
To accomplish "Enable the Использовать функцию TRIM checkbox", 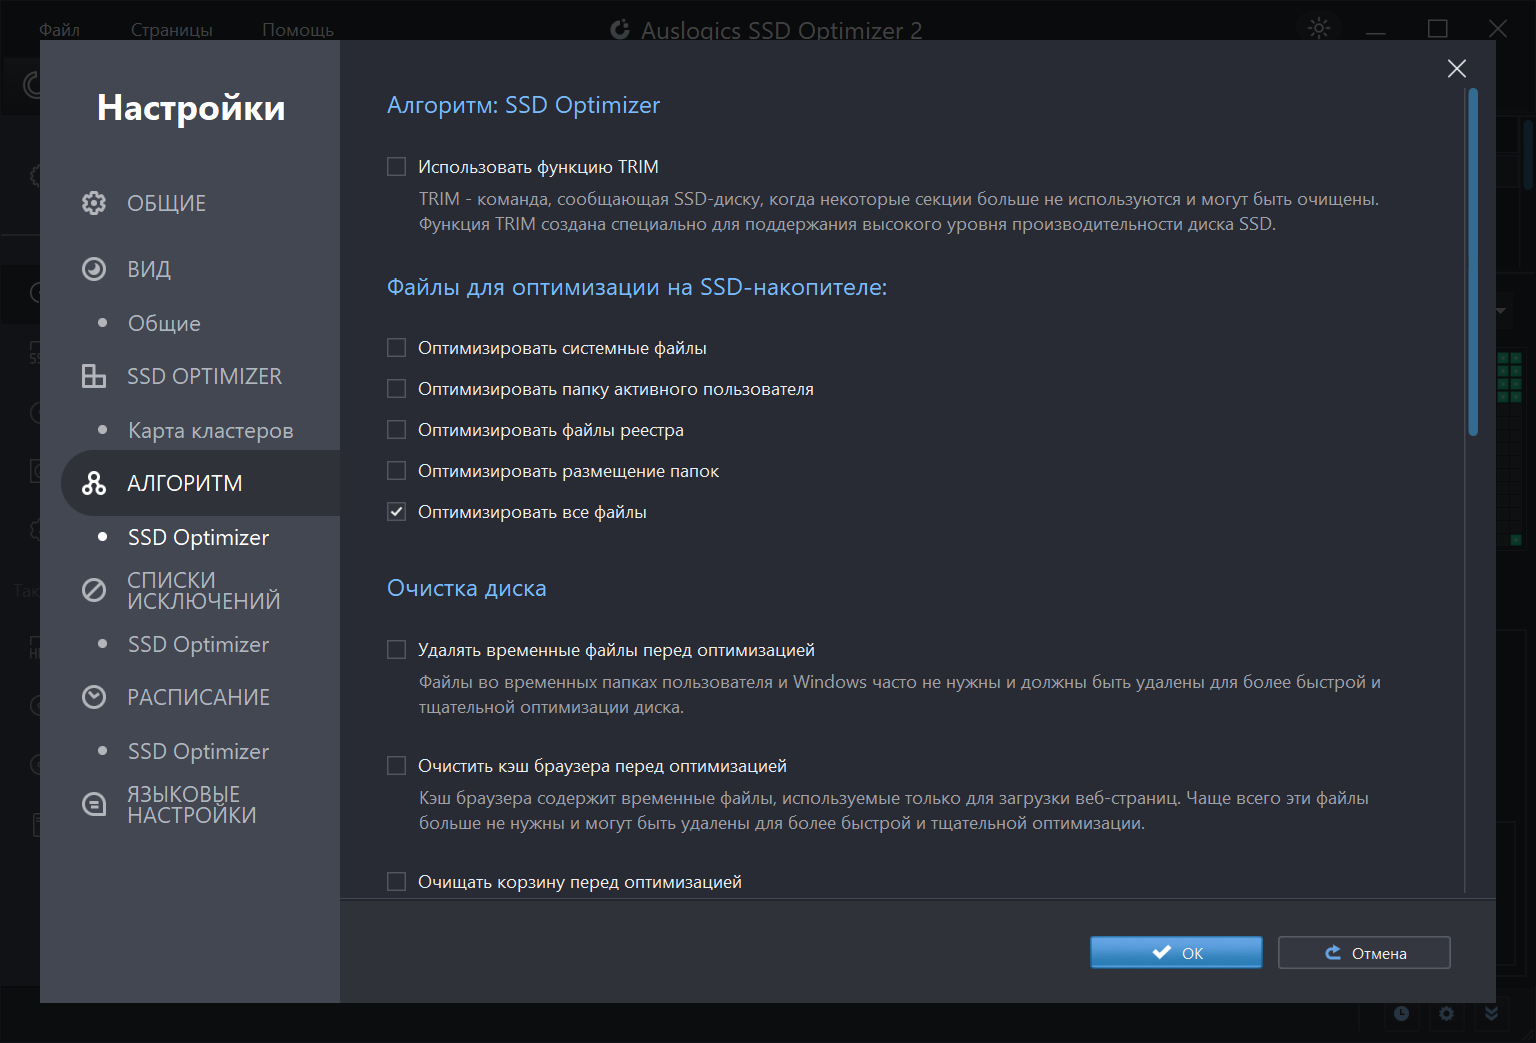I will click(x=397, y=167).
